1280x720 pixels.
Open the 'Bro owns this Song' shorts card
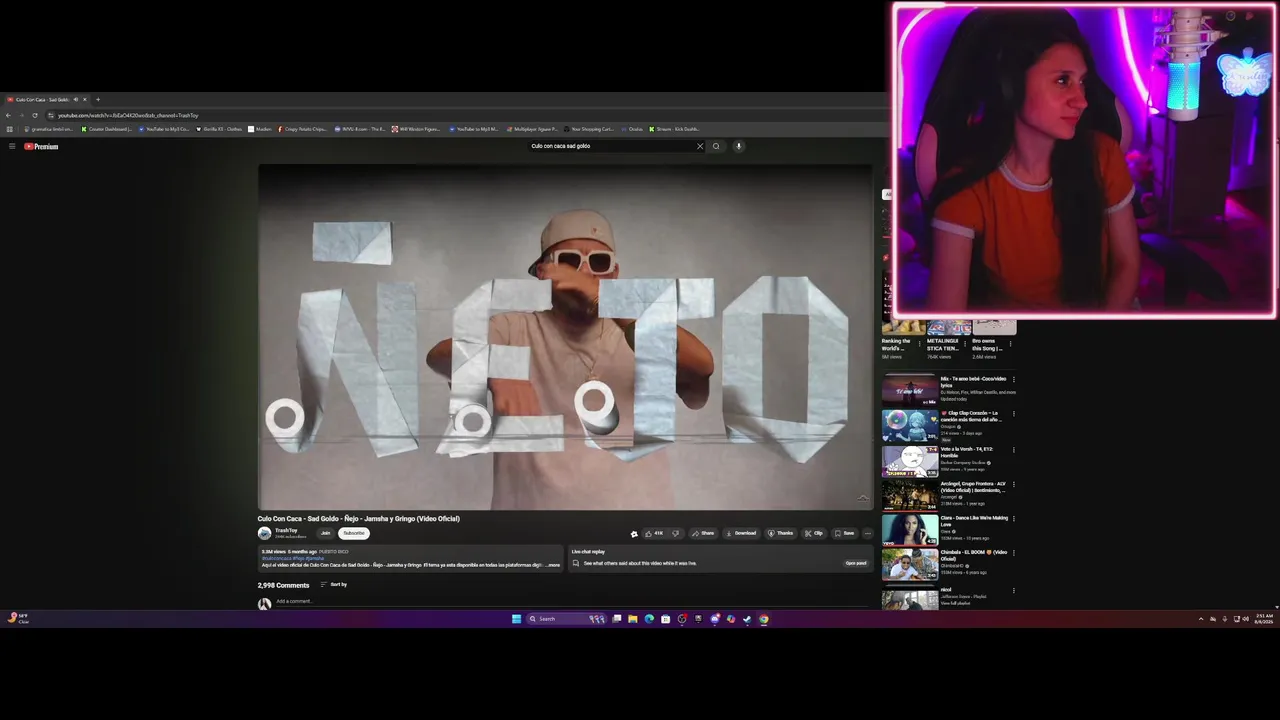click(992, 340)
